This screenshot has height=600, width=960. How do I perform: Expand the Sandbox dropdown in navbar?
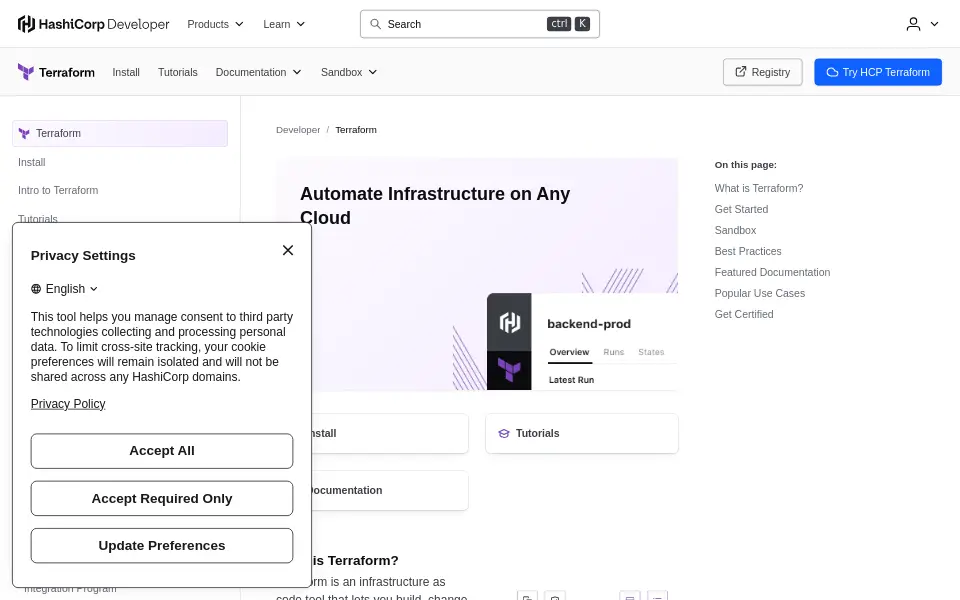[x=349, y=72]
